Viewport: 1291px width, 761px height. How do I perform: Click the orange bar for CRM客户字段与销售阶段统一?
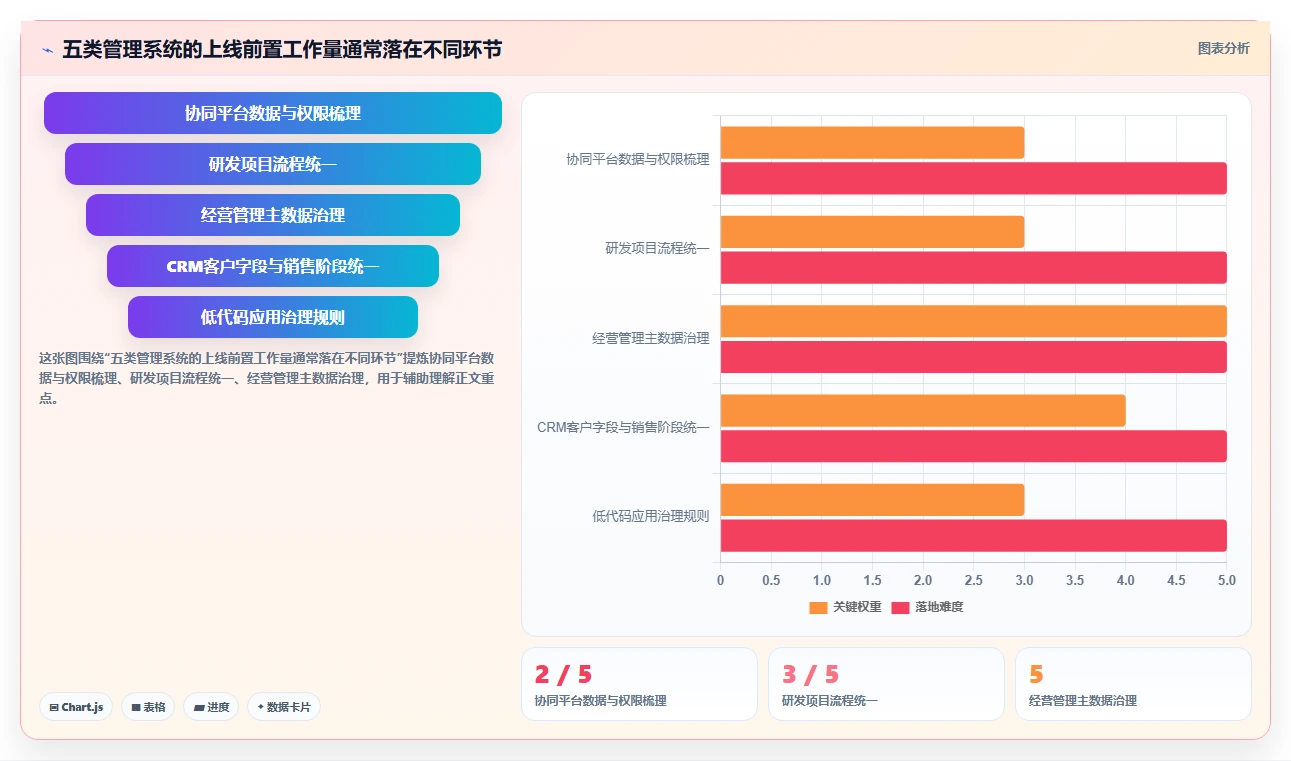click(x=923, y=410)
